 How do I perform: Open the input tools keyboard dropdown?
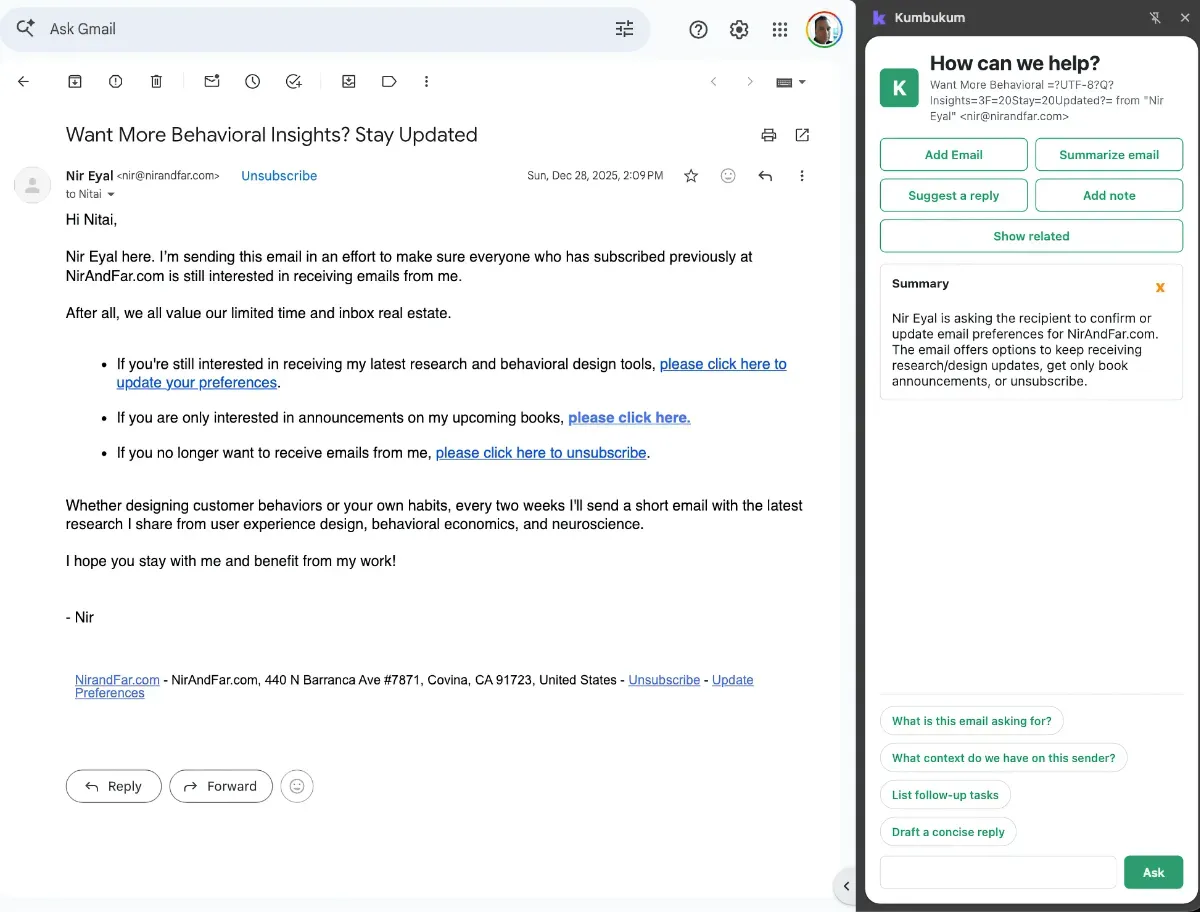coord(791,82)
